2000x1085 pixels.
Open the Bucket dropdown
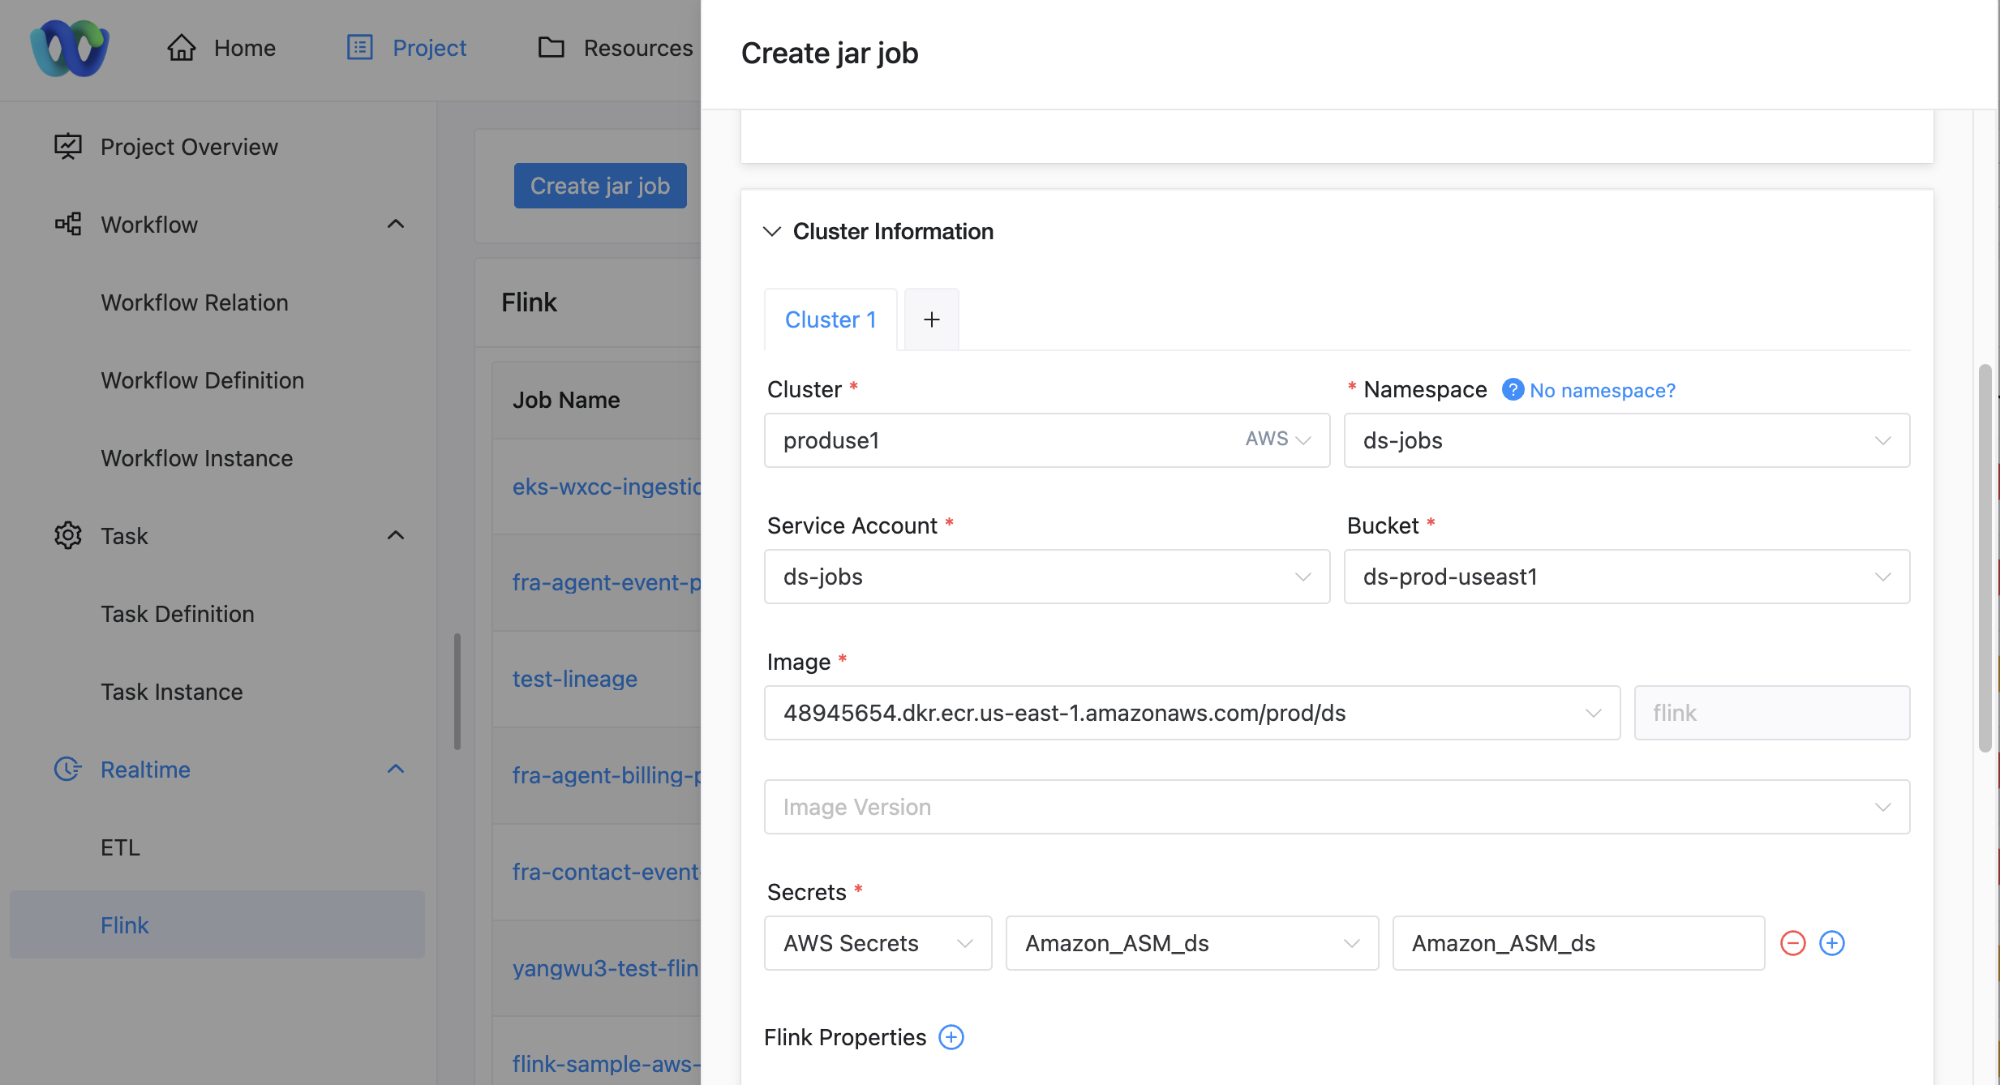(1626, 576)
